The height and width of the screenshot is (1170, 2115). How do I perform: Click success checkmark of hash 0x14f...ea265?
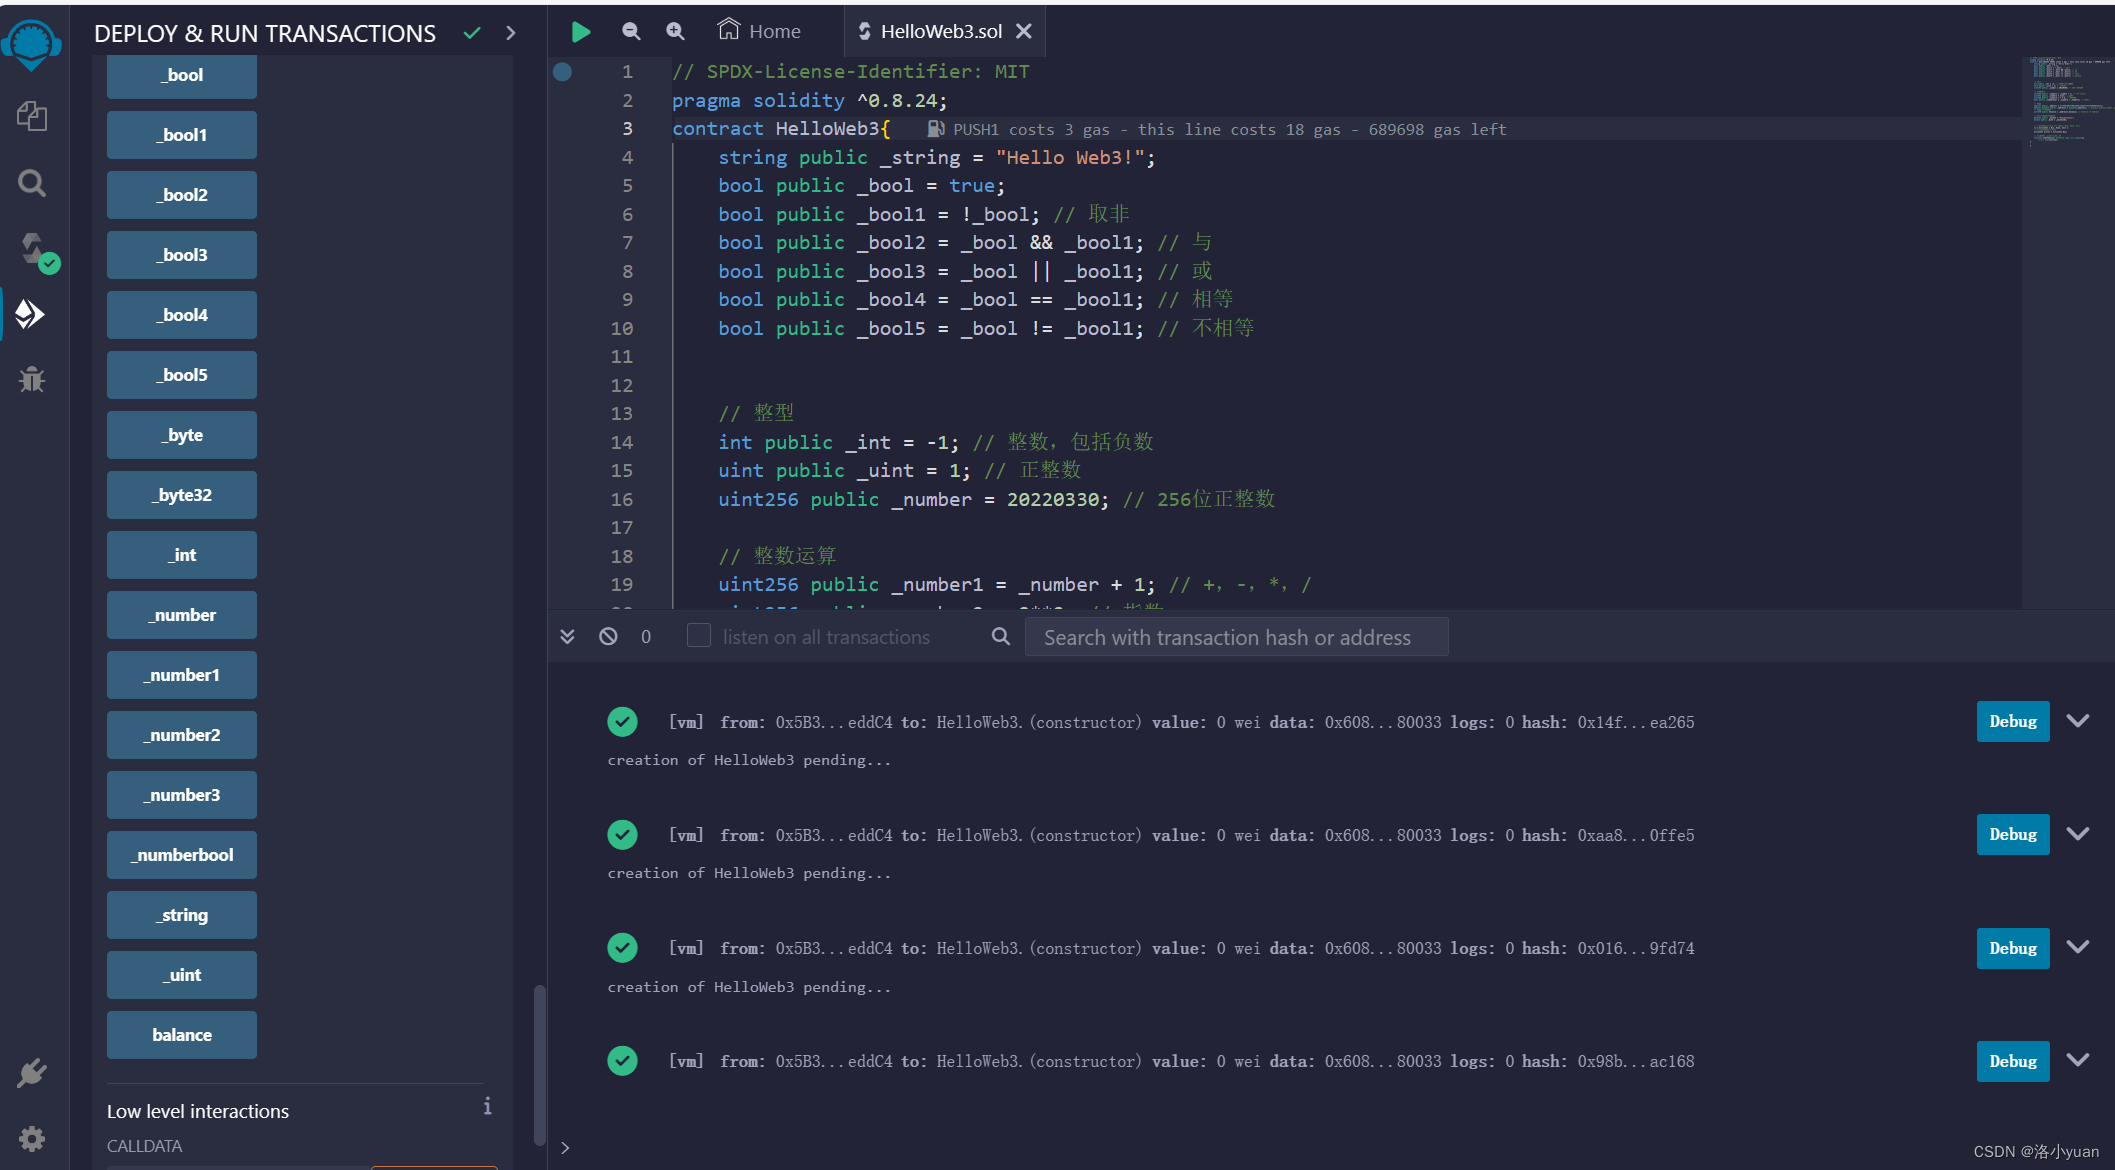(622, 721)
